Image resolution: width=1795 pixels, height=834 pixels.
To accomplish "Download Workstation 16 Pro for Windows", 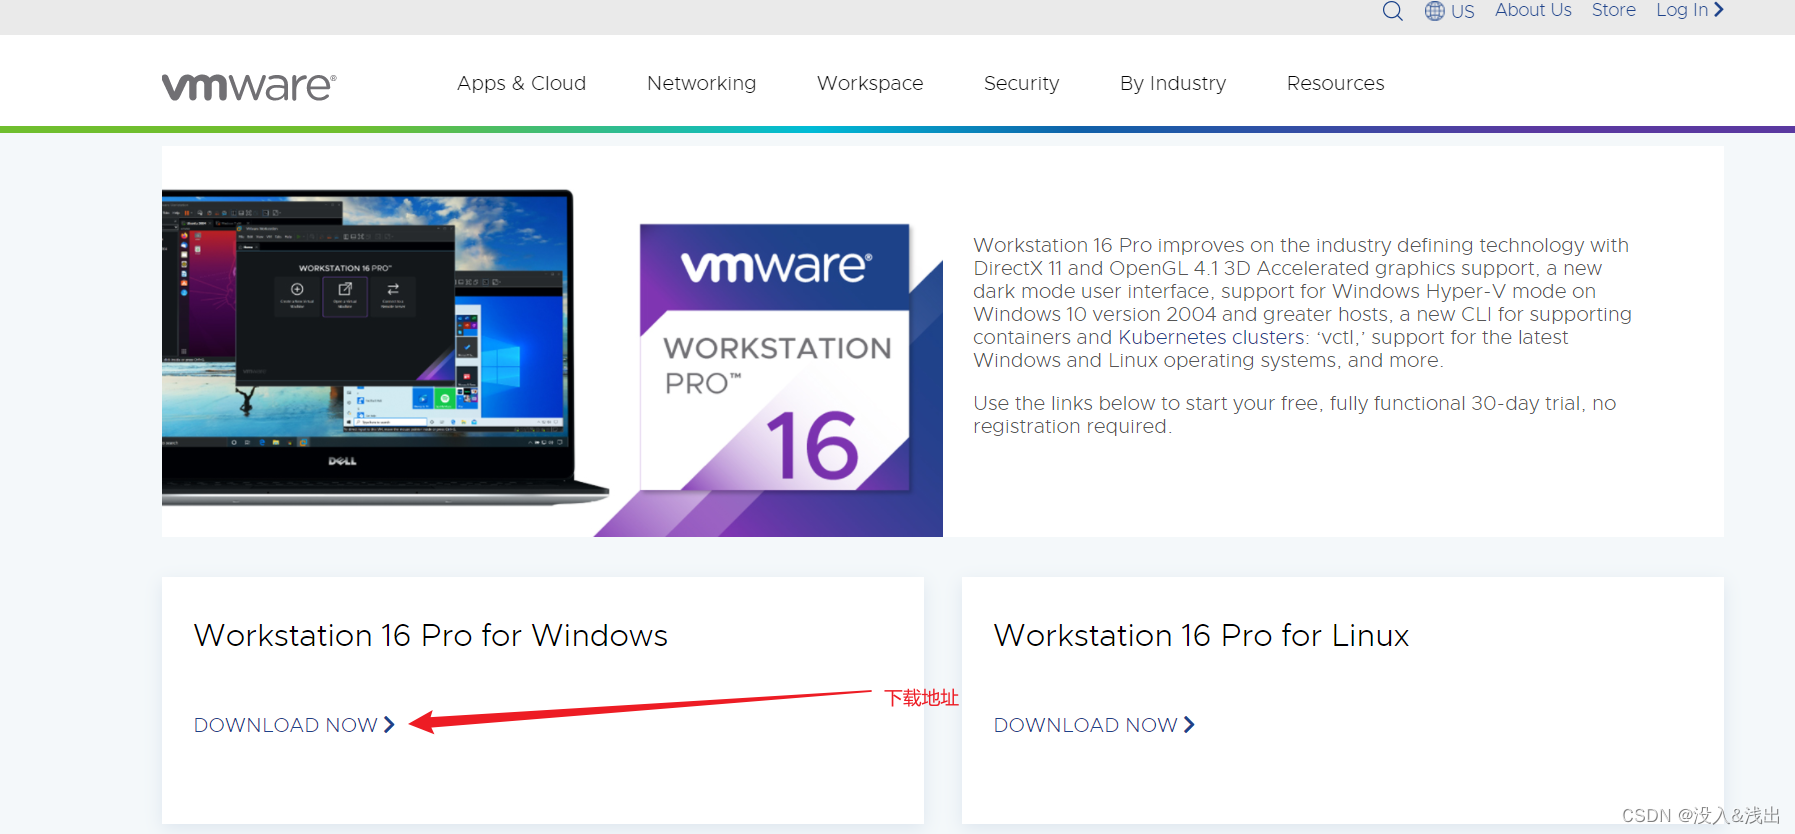I will point(286,725).
